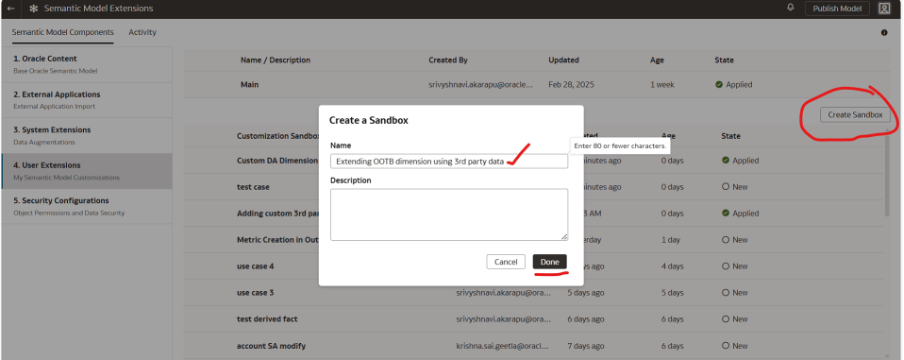
Task: Click the Create Sandbox button
Action: [x=855, y=115]
